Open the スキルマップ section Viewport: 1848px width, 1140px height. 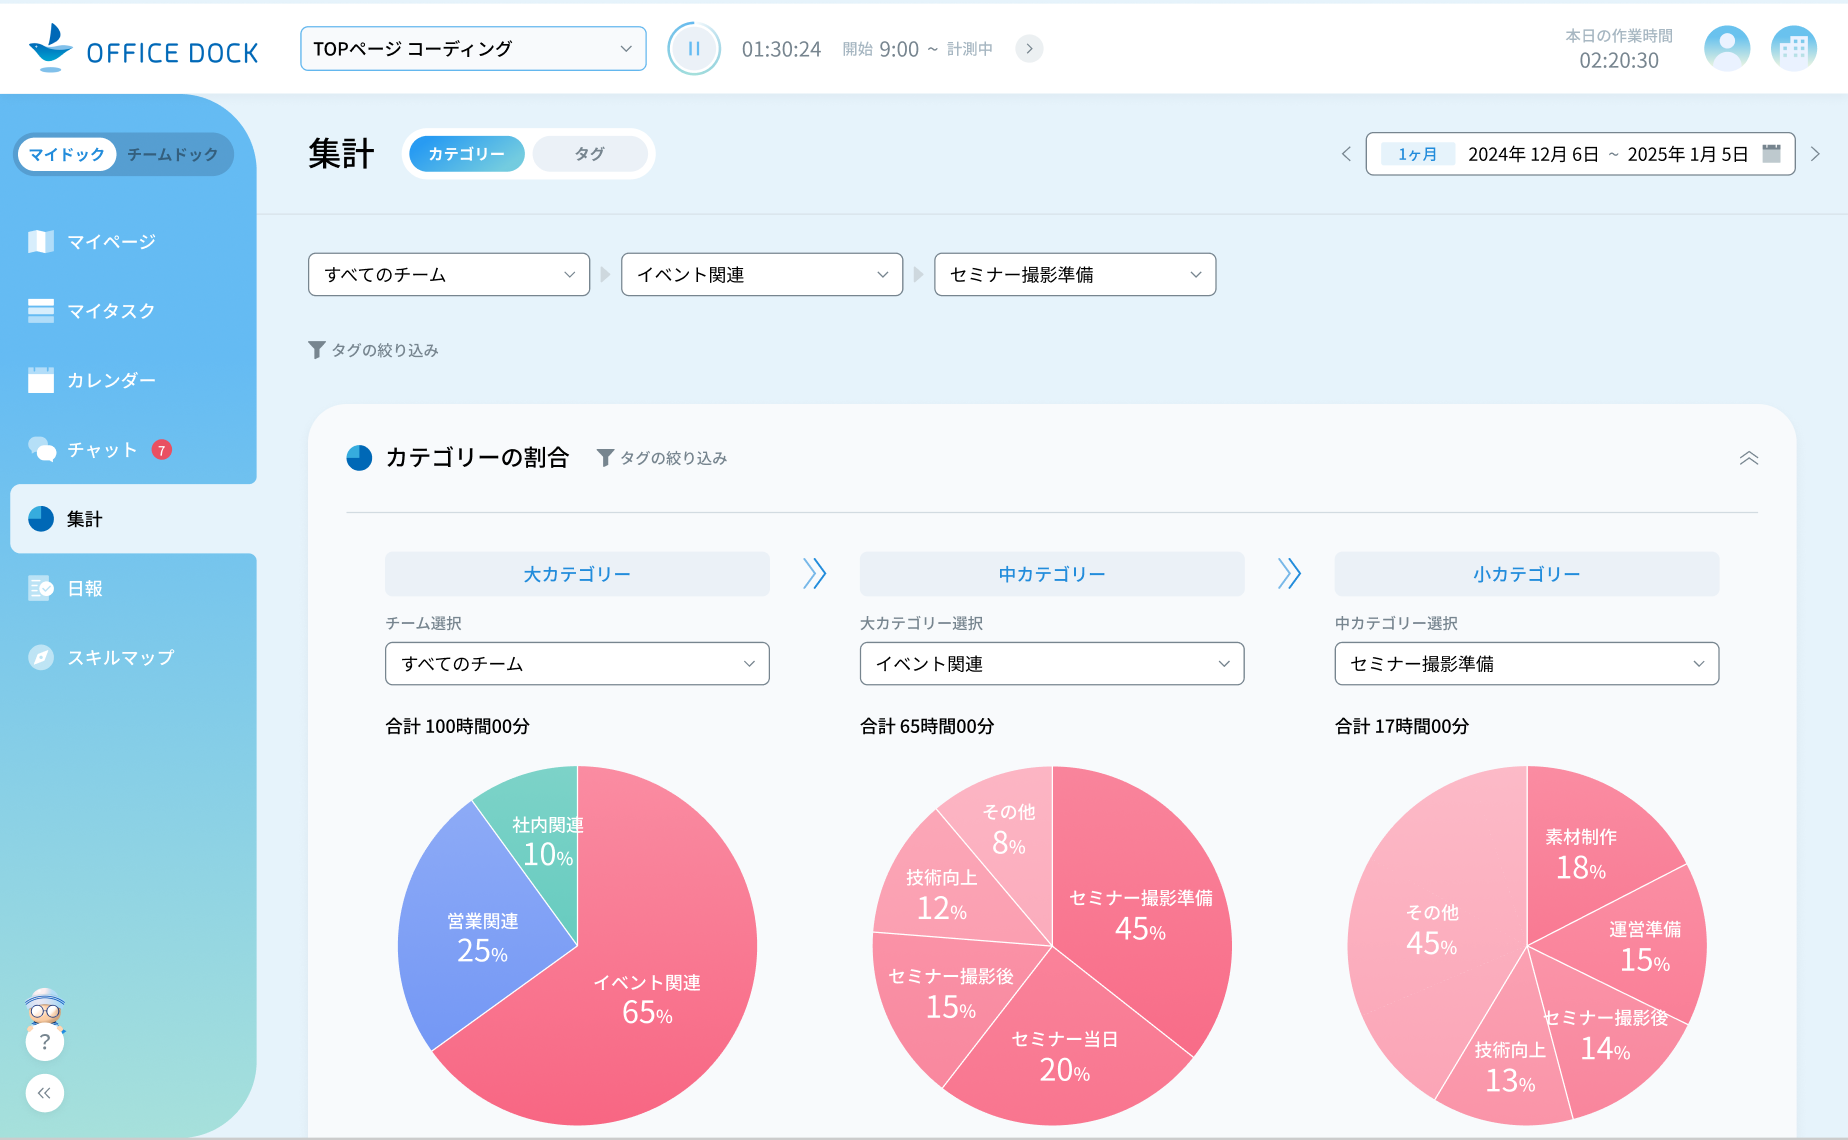click(x=120, y=657)
